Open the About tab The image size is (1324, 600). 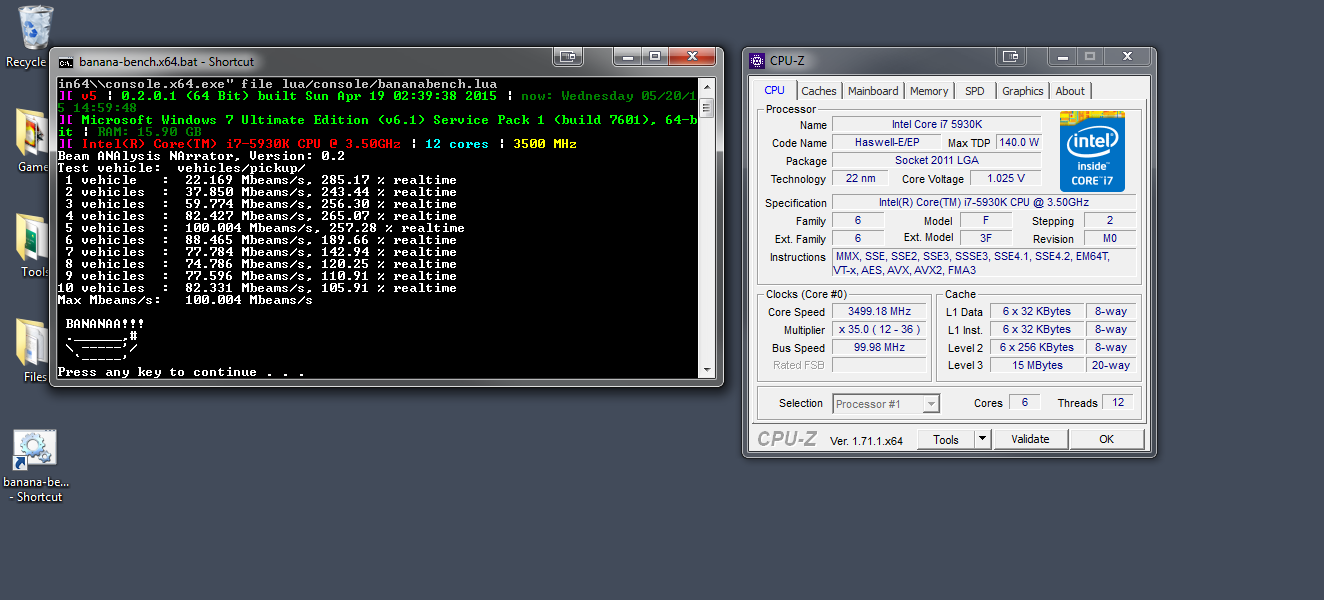point(1070,91)
